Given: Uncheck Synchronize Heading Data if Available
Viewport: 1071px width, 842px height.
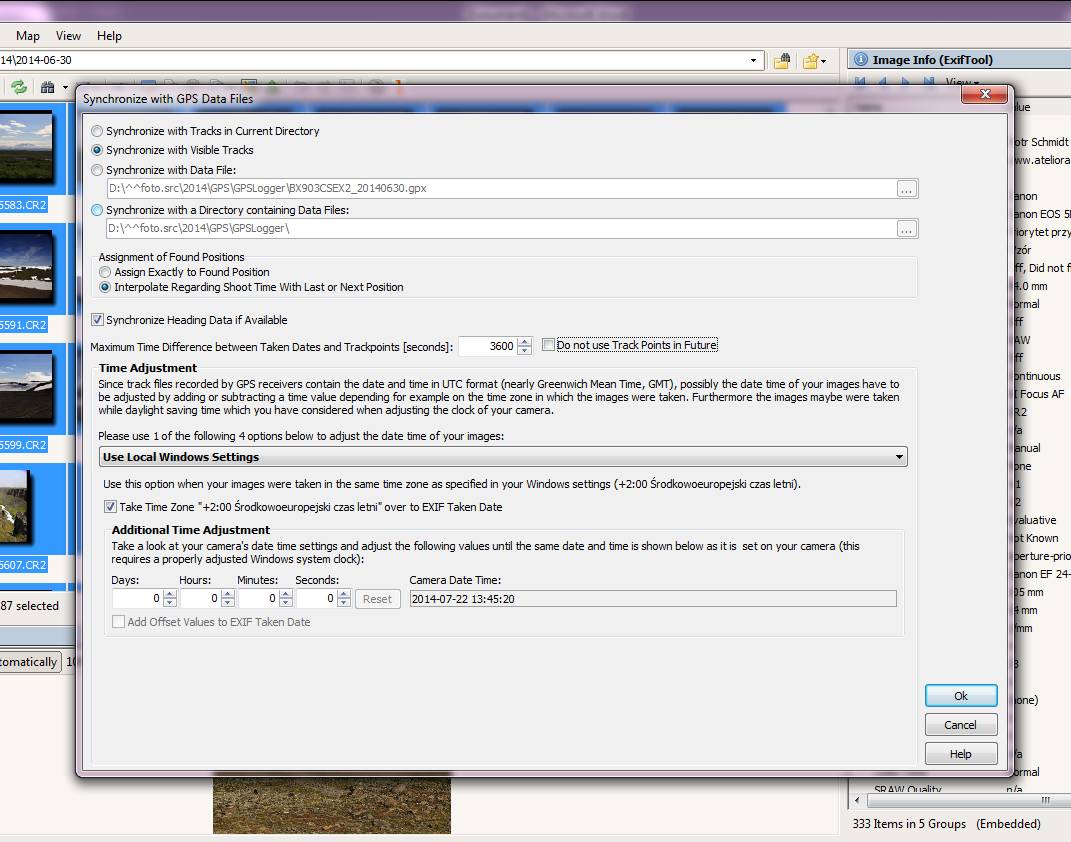Looking at the screenshot, I should coord(98,320).
